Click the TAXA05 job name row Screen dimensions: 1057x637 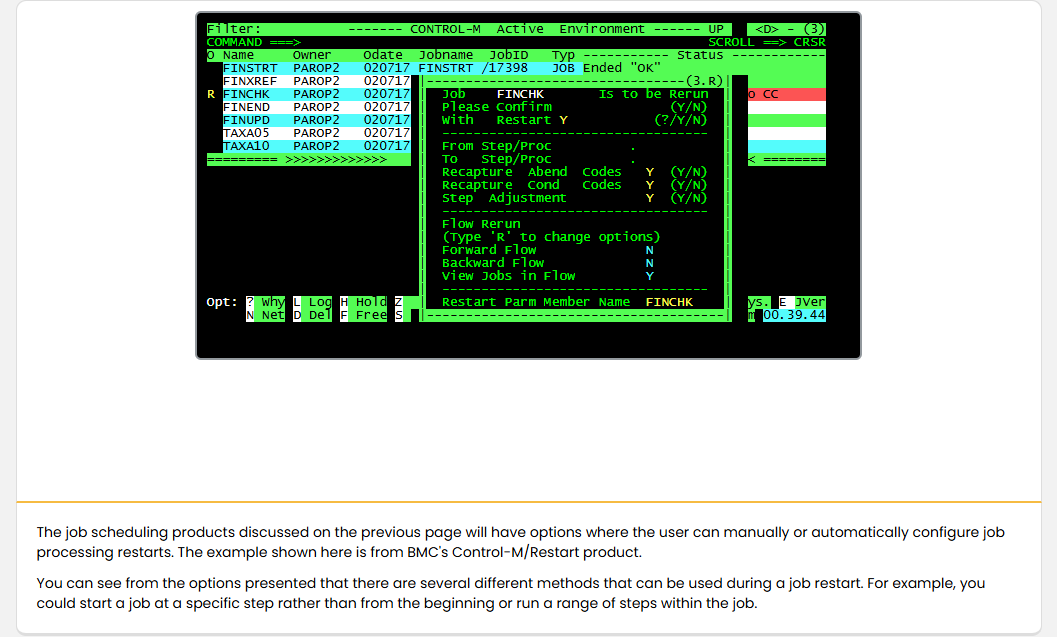(x=246, y=133)
